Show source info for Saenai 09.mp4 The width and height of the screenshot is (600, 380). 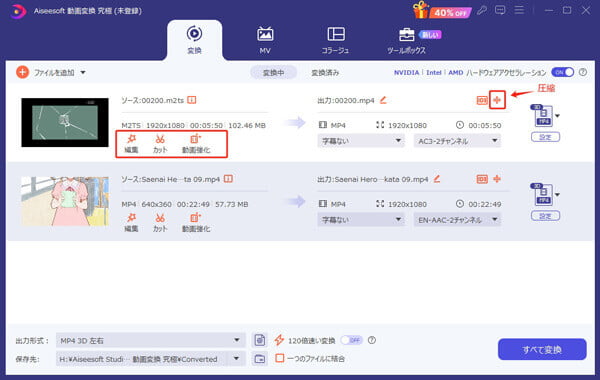pyautogui.click(x=228, y=179)
